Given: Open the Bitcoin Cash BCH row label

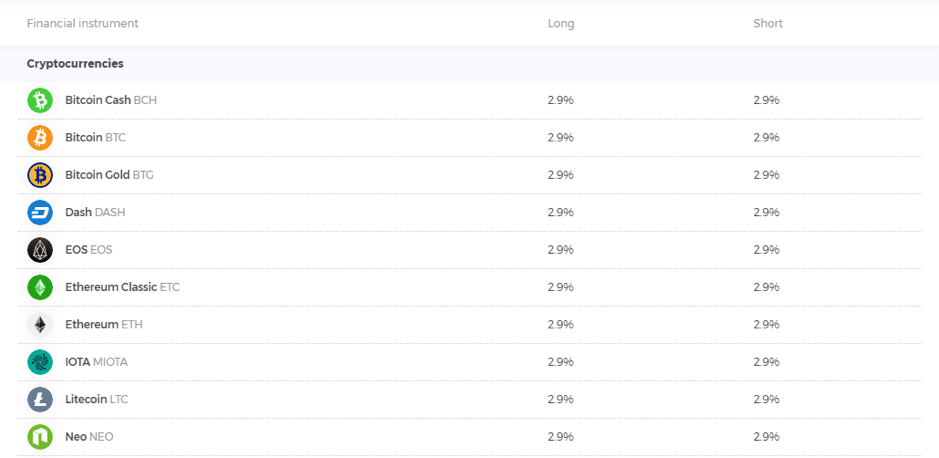Looking at the screenshot, I should (111, 100).
